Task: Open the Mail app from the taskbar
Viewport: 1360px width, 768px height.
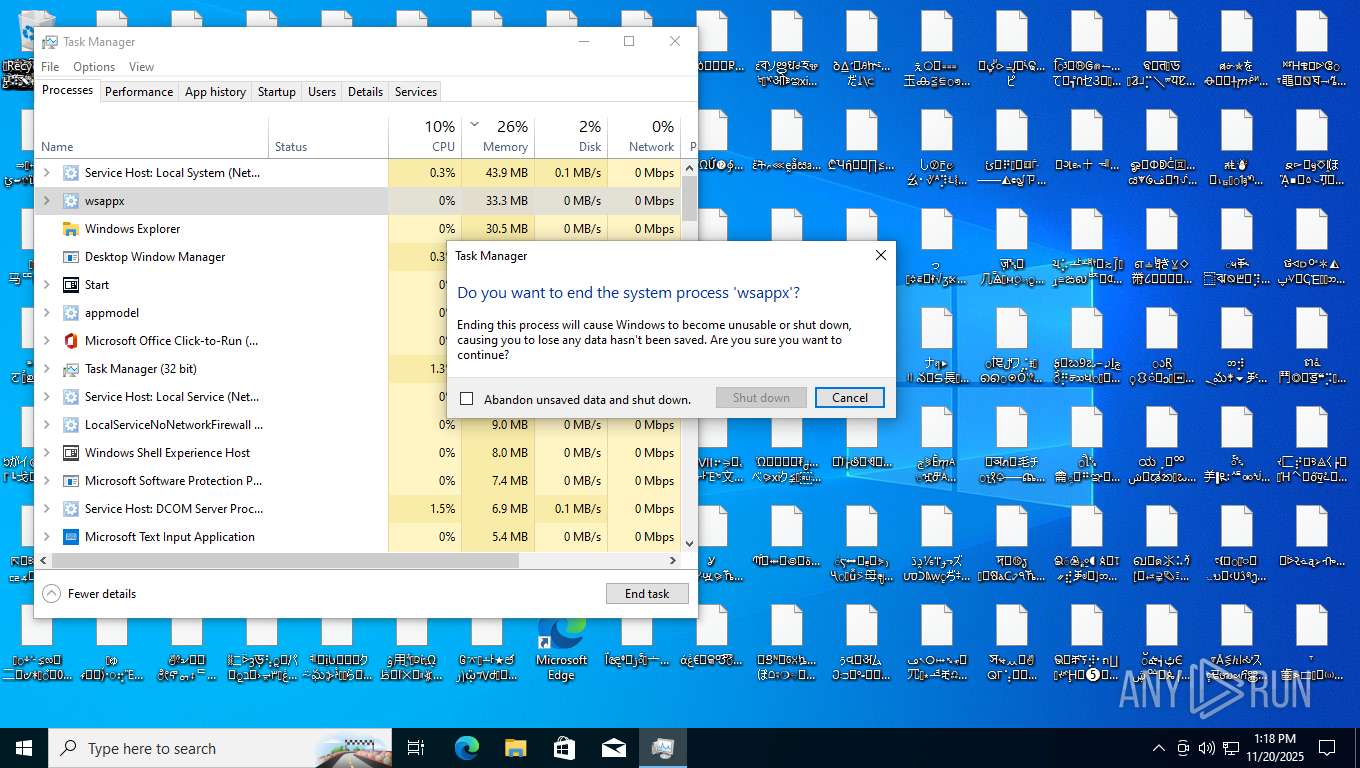Action: tap(613, 748)
